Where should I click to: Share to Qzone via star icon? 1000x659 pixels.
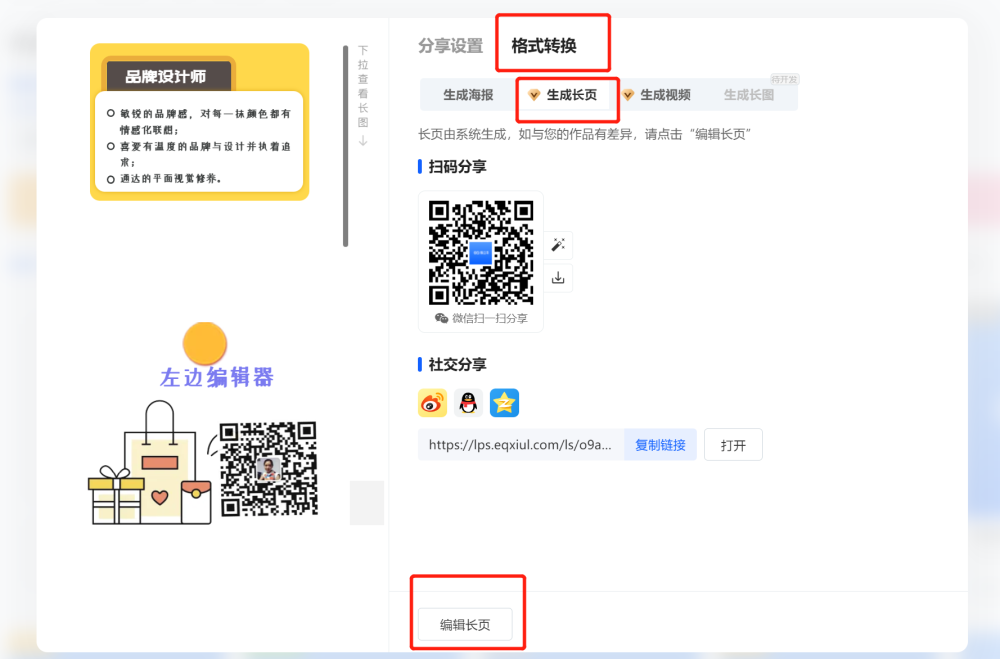[504, 403]
